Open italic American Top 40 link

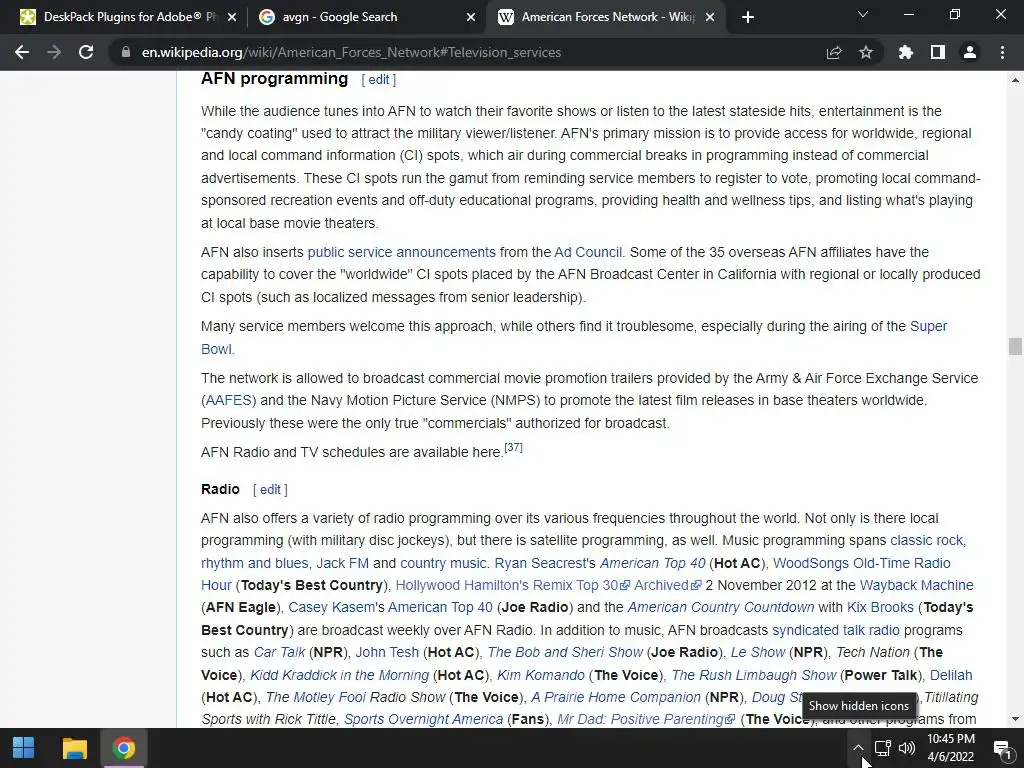pos(652,563)
